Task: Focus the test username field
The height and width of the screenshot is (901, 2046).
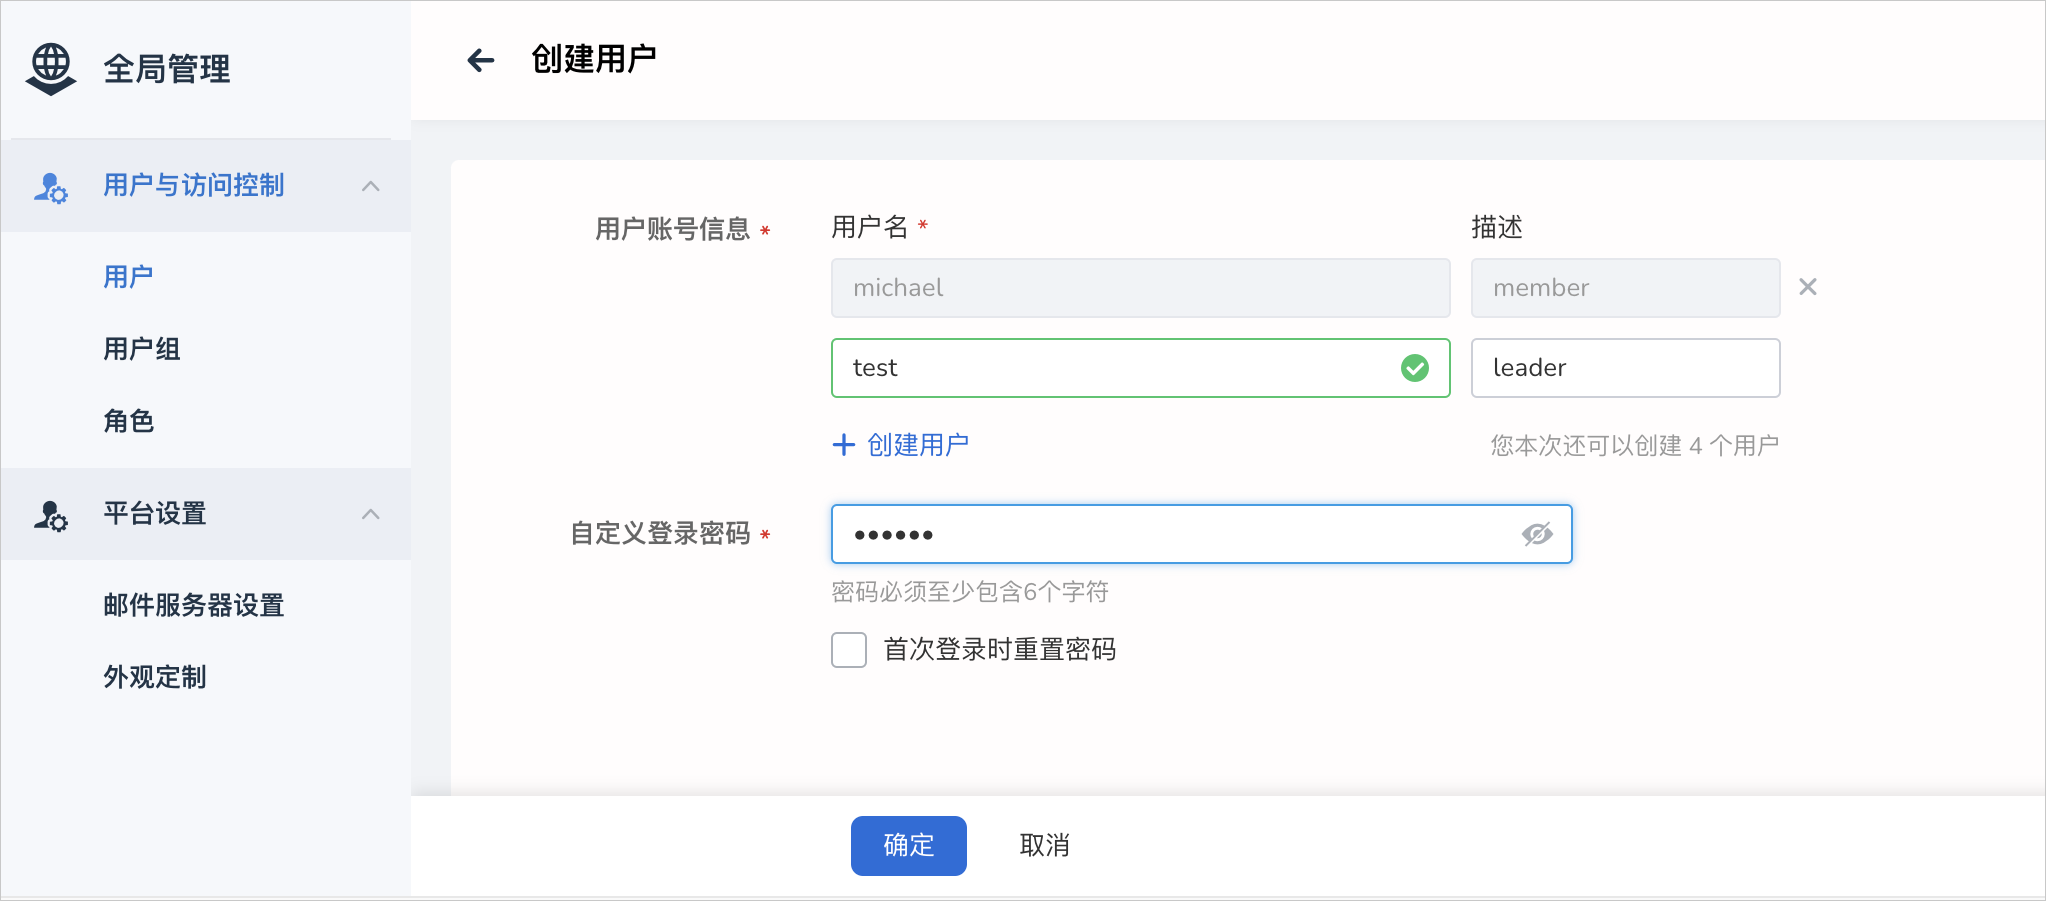Action: [x=1141, y=368]
